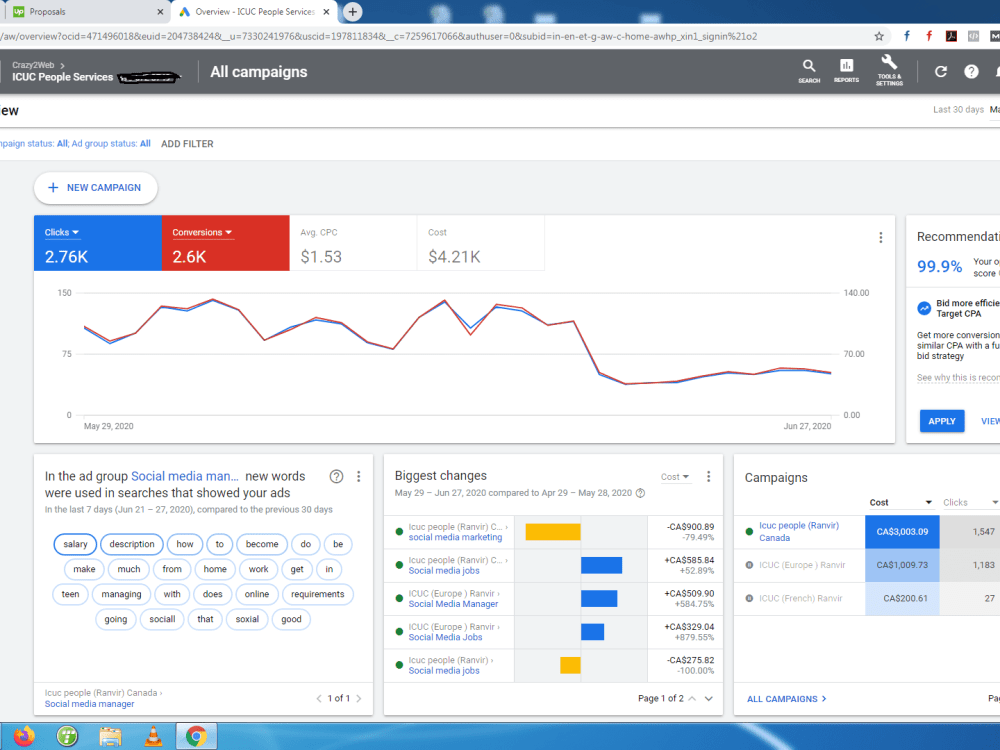This screenshot has height=750, width=1000.
Task: Open the Clicks metric dropdown
Action: pos(62,233)
